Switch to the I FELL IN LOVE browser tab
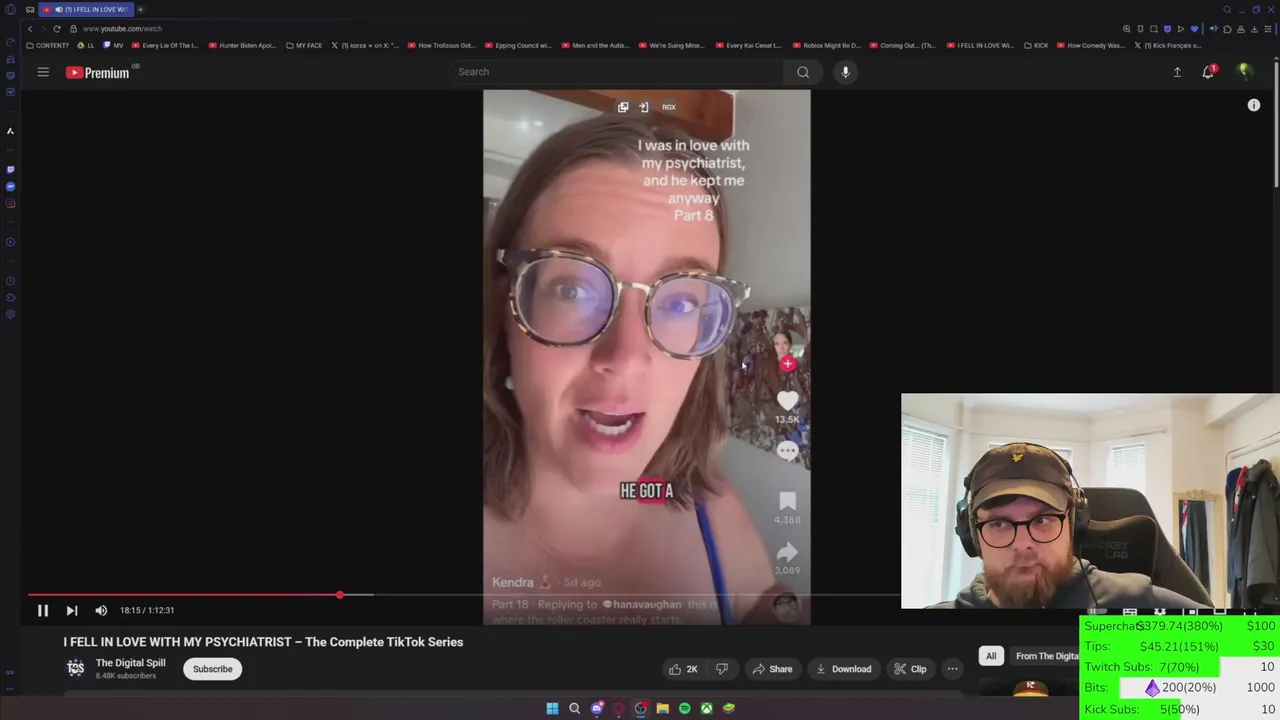Screen dimensions: 1280x720 tap(86, 9)
